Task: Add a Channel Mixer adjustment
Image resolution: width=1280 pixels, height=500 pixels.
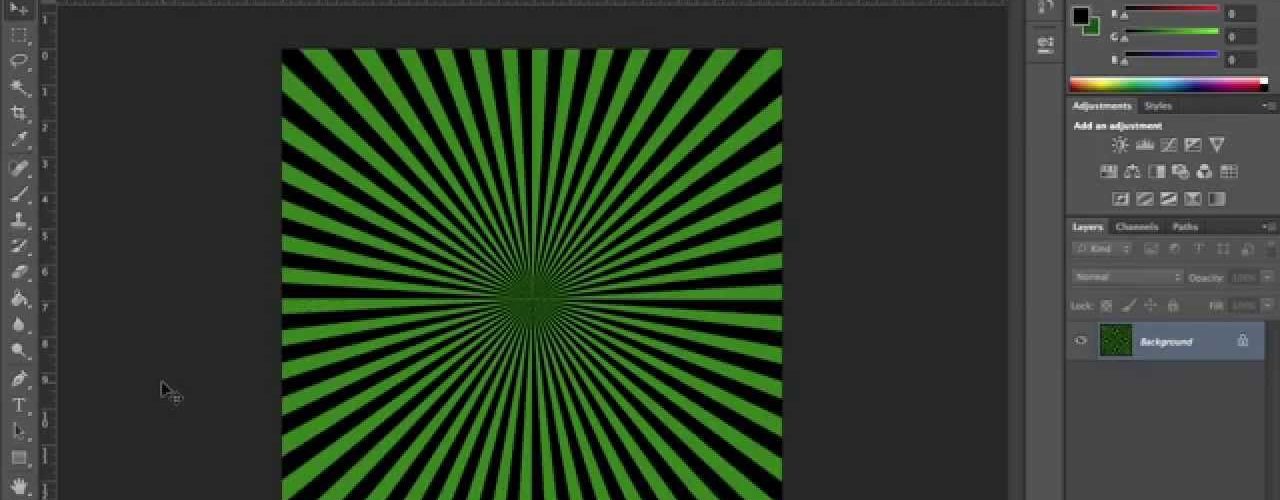Action: tap(1204, 172)
